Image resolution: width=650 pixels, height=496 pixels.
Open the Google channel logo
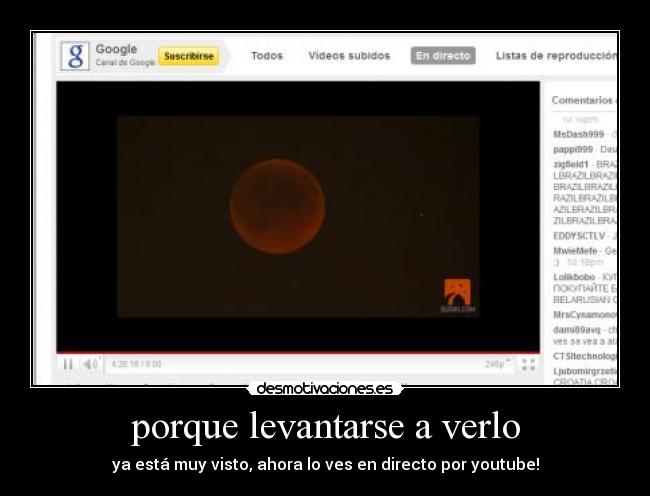(x=75, y=56)
